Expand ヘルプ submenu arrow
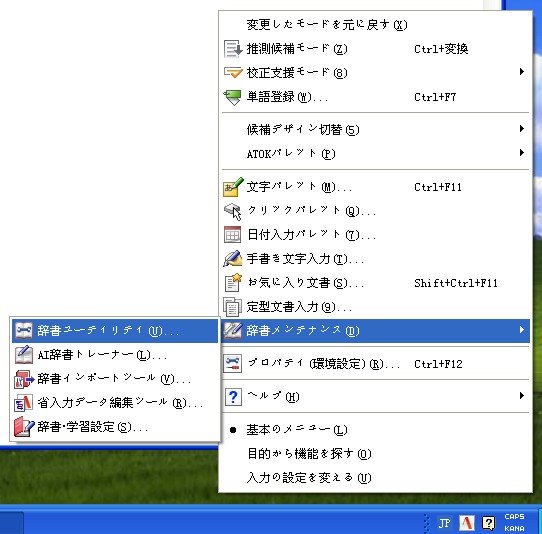 522,396
